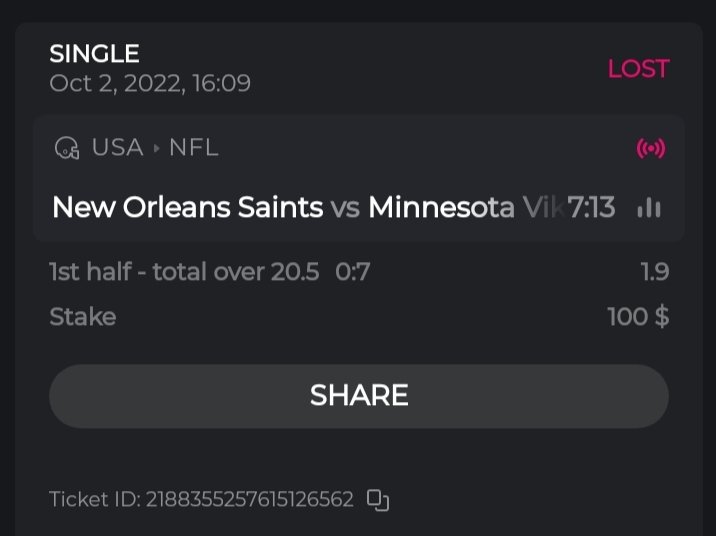The width and height of the screenshot is (716, 536).
Task: Open match statistics bar chart icon
Action: pos(649,207)
